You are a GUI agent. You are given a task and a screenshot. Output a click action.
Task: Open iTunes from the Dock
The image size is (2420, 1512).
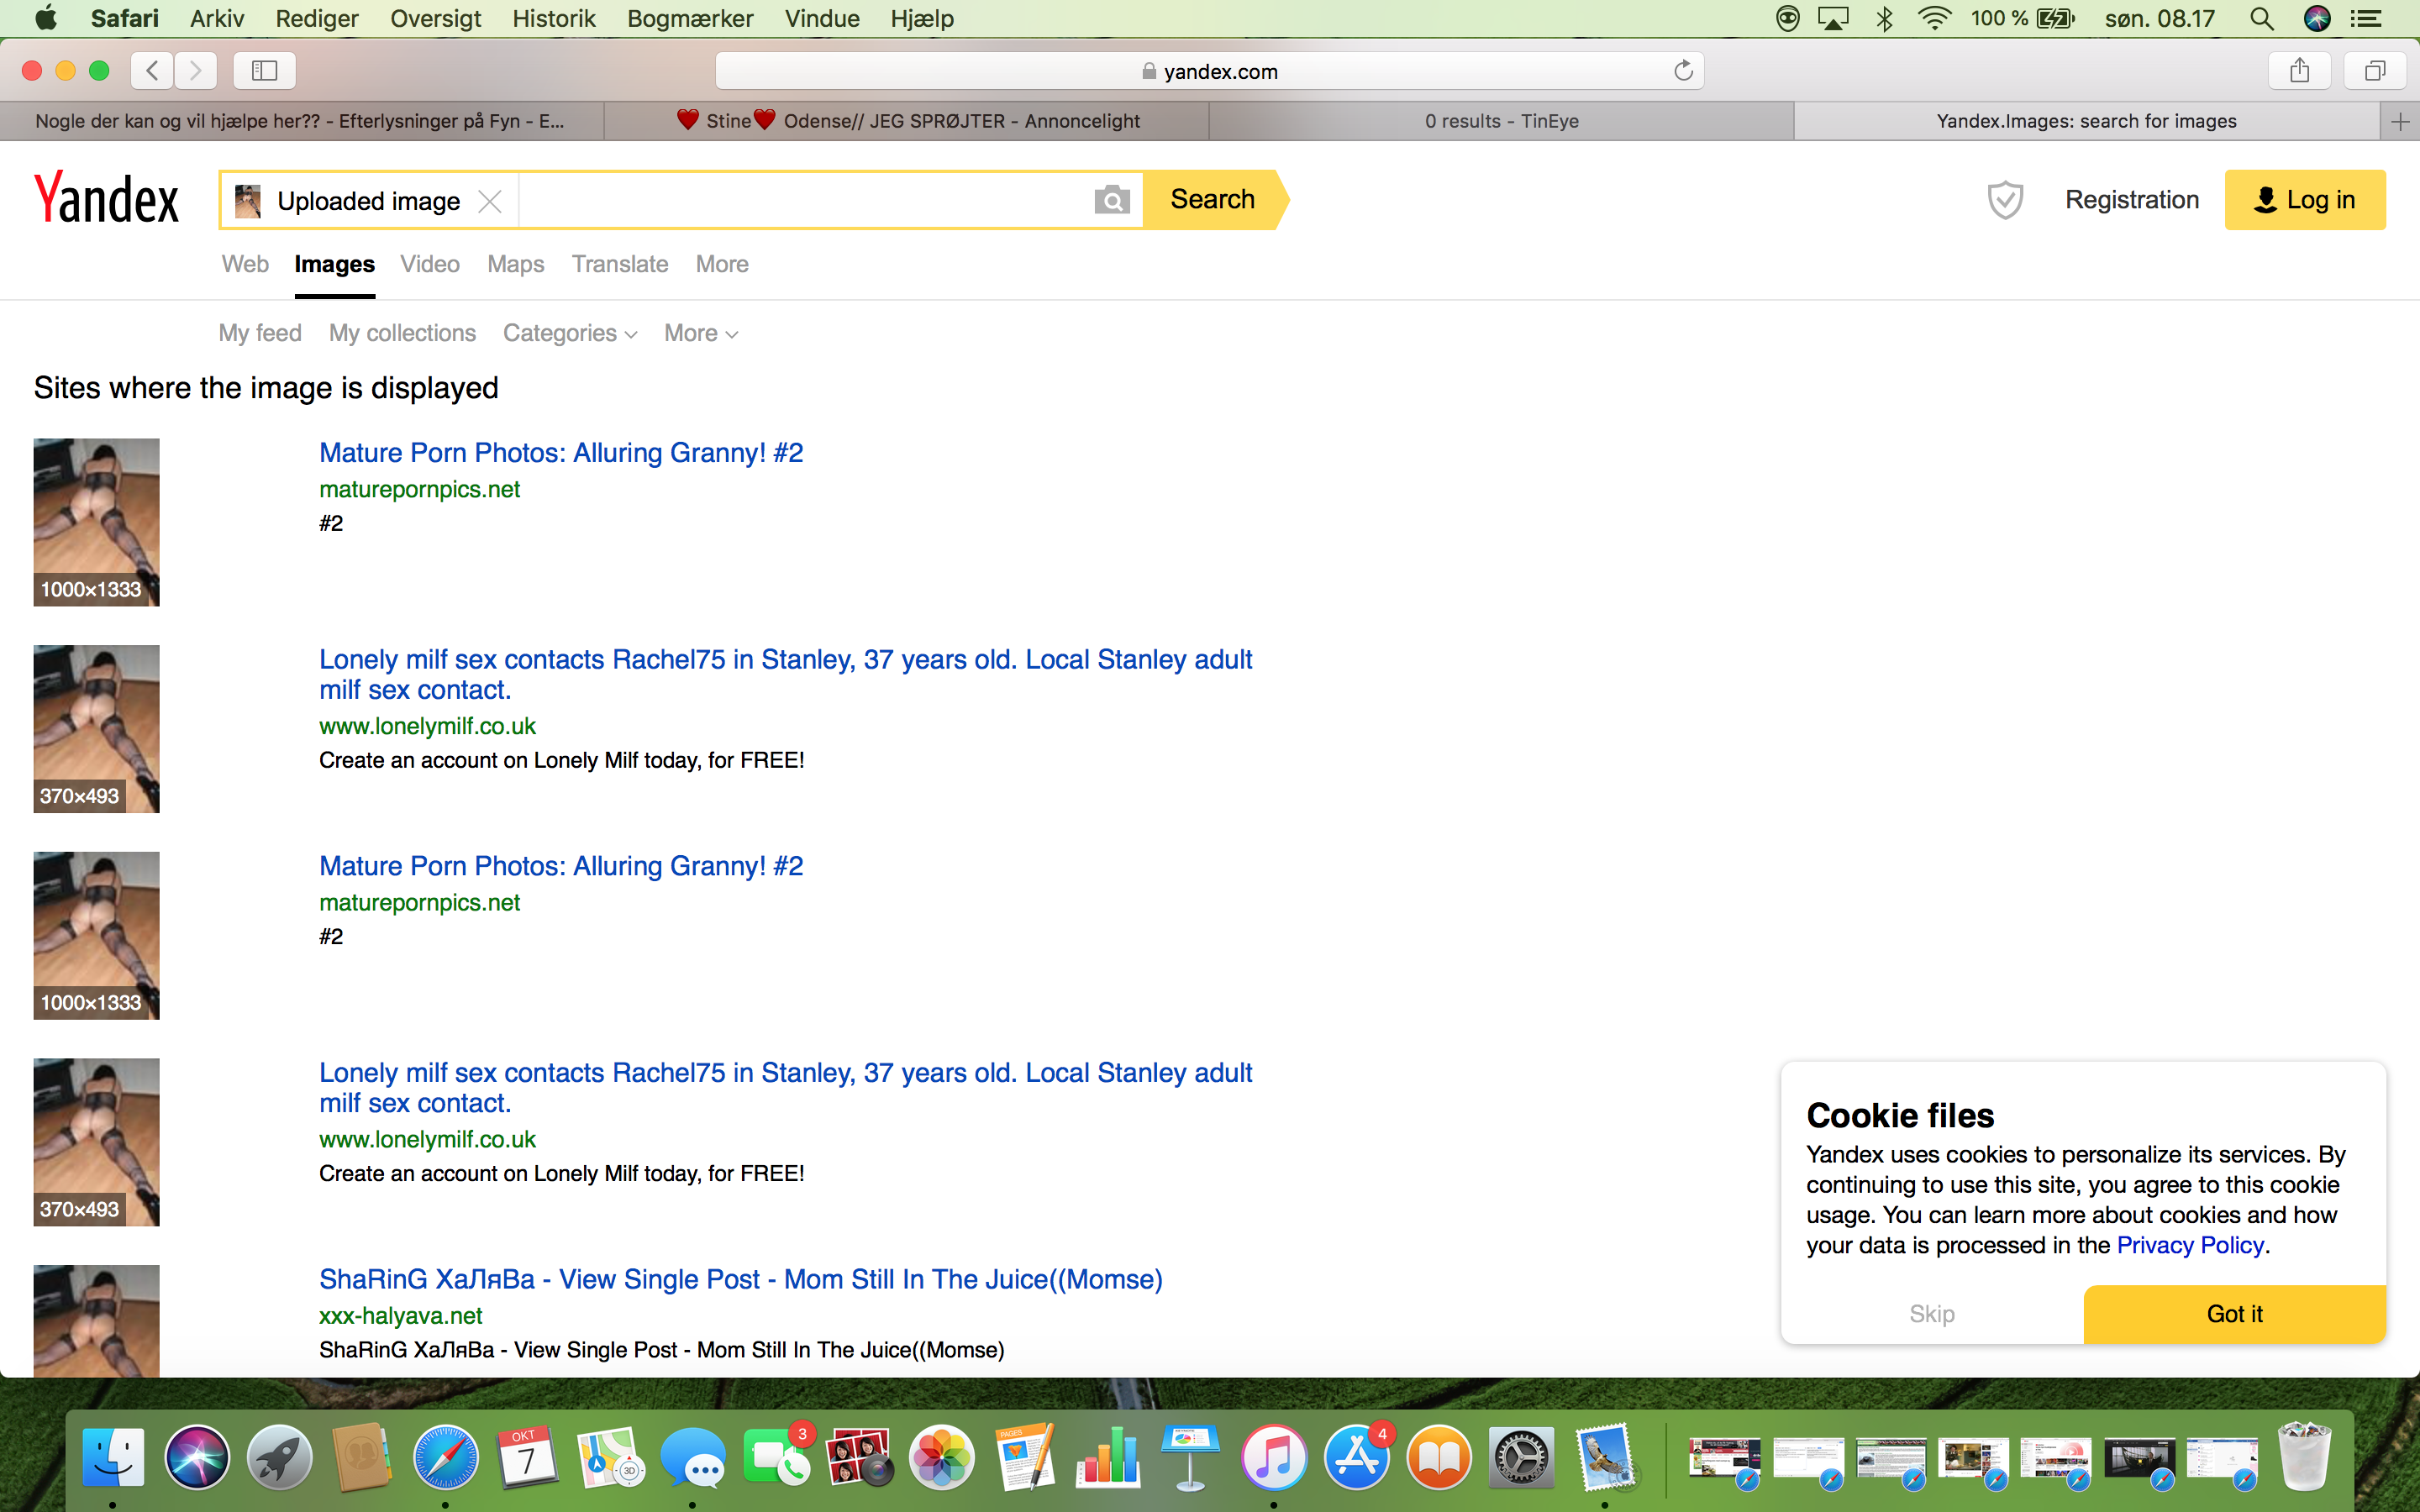(1273, 1457)
